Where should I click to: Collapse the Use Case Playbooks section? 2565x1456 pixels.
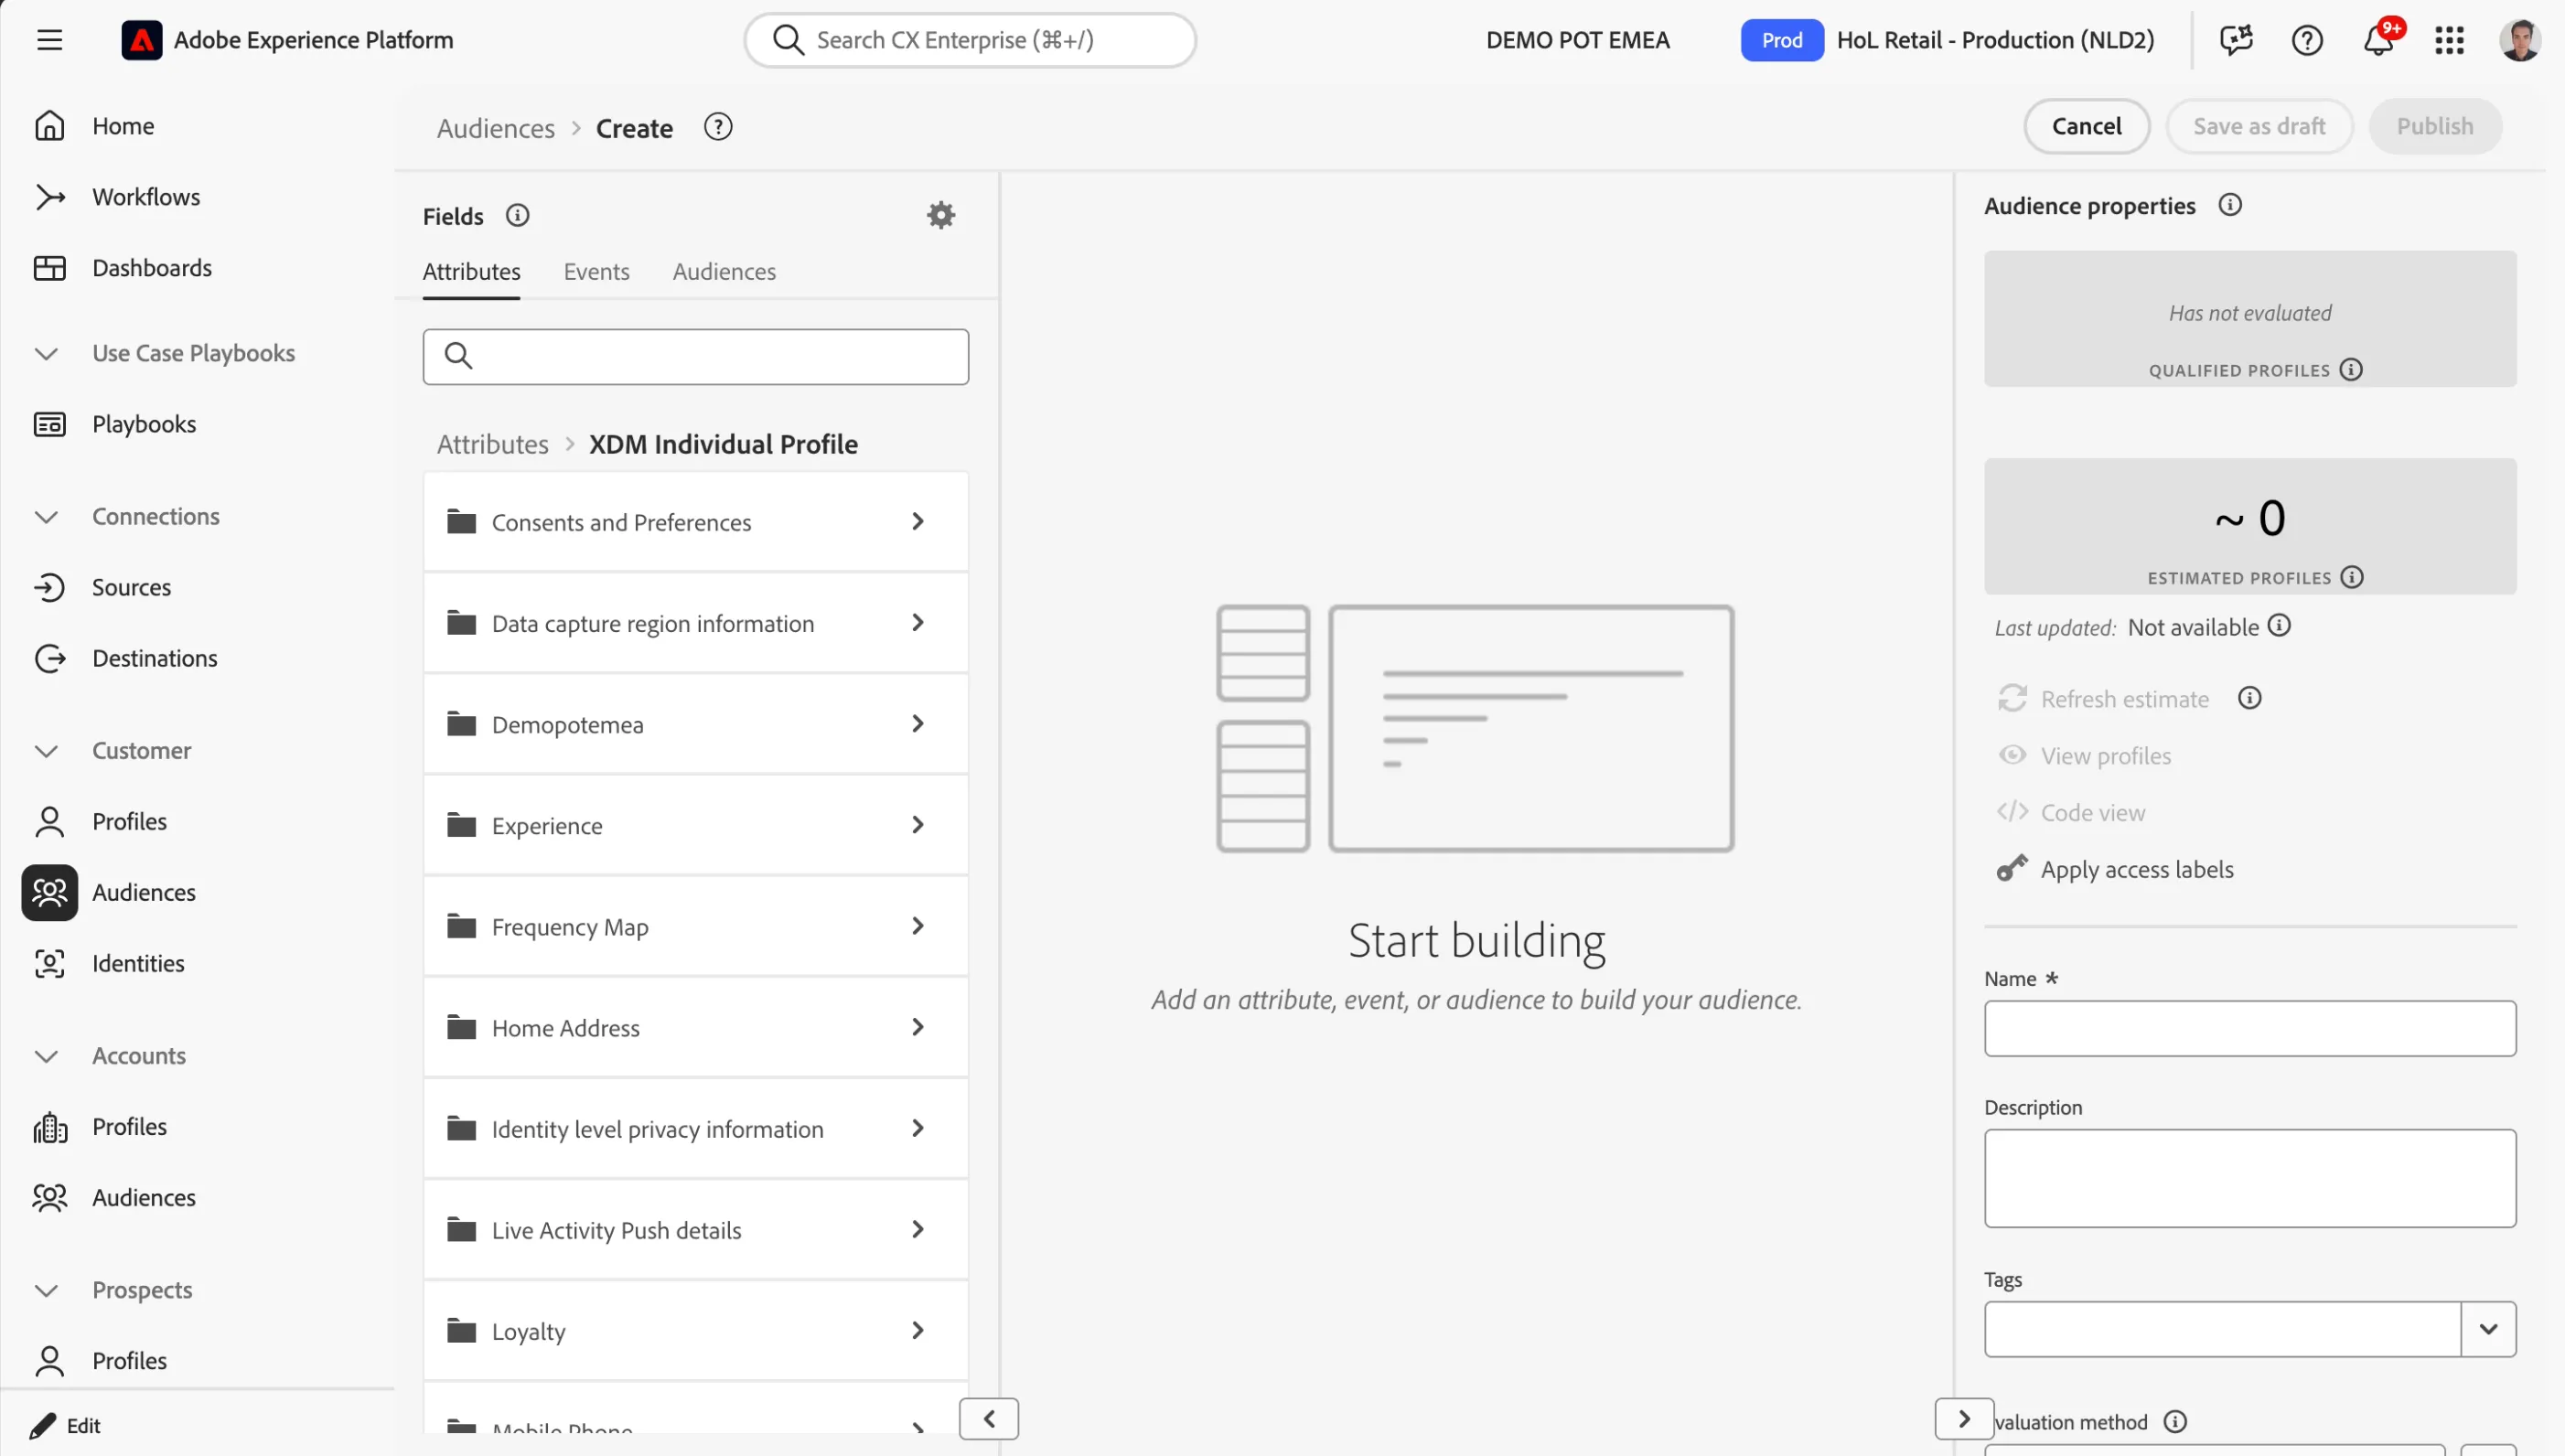pos(46,353)
